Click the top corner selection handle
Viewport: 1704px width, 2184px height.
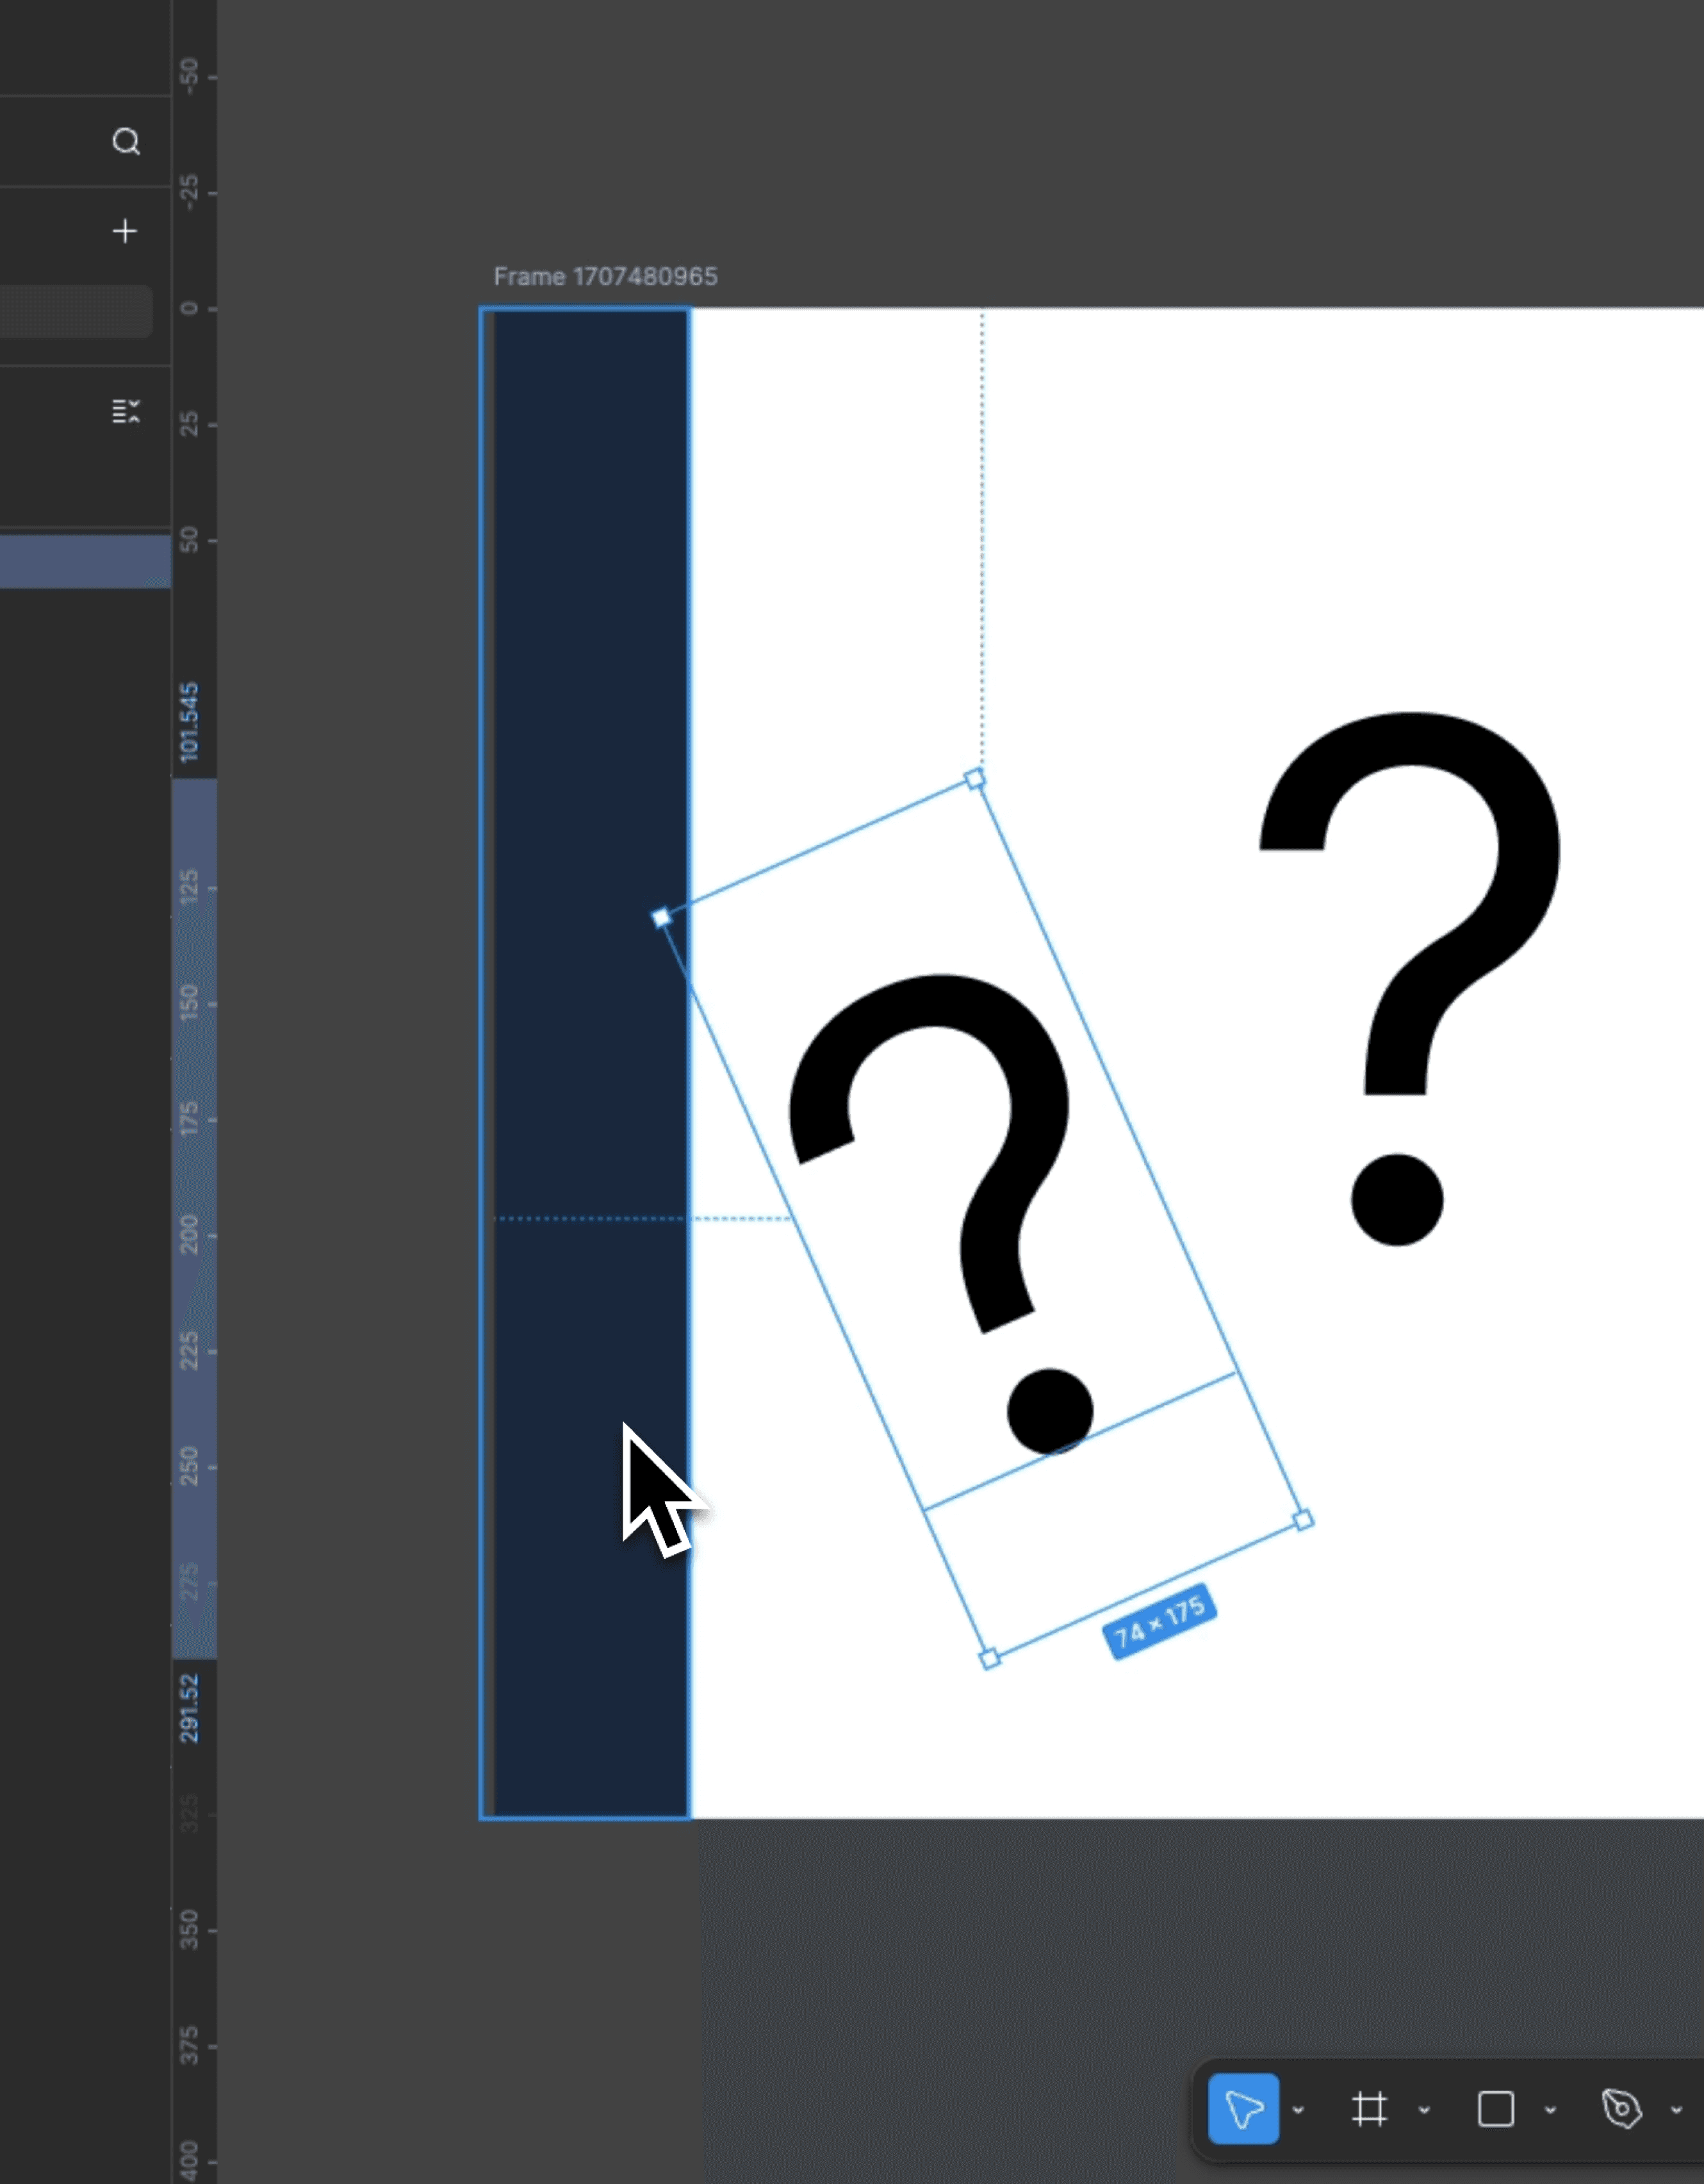974,779
